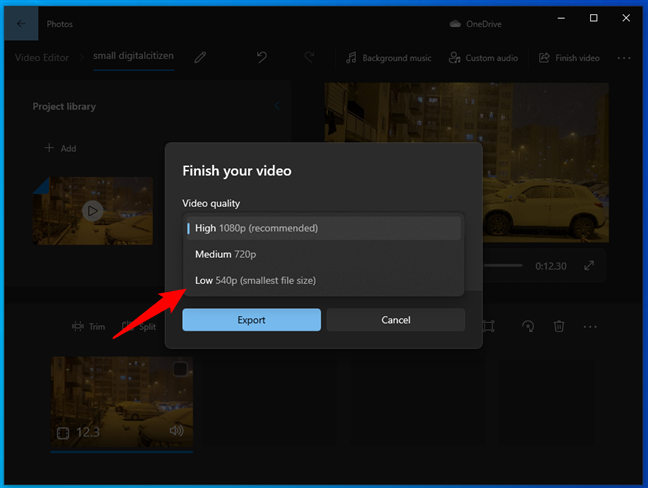Undo the last action
The image size is (648, 488).
(262, 57)
